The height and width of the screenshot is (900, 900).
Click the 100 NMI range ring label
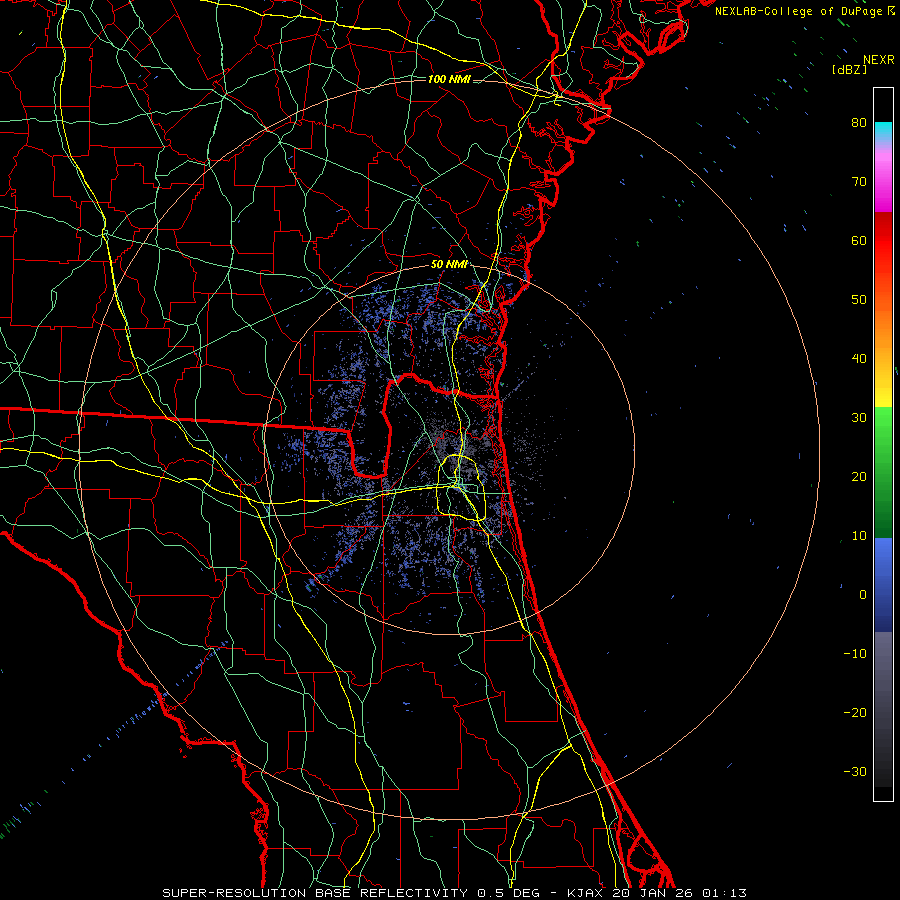point(449,79)
